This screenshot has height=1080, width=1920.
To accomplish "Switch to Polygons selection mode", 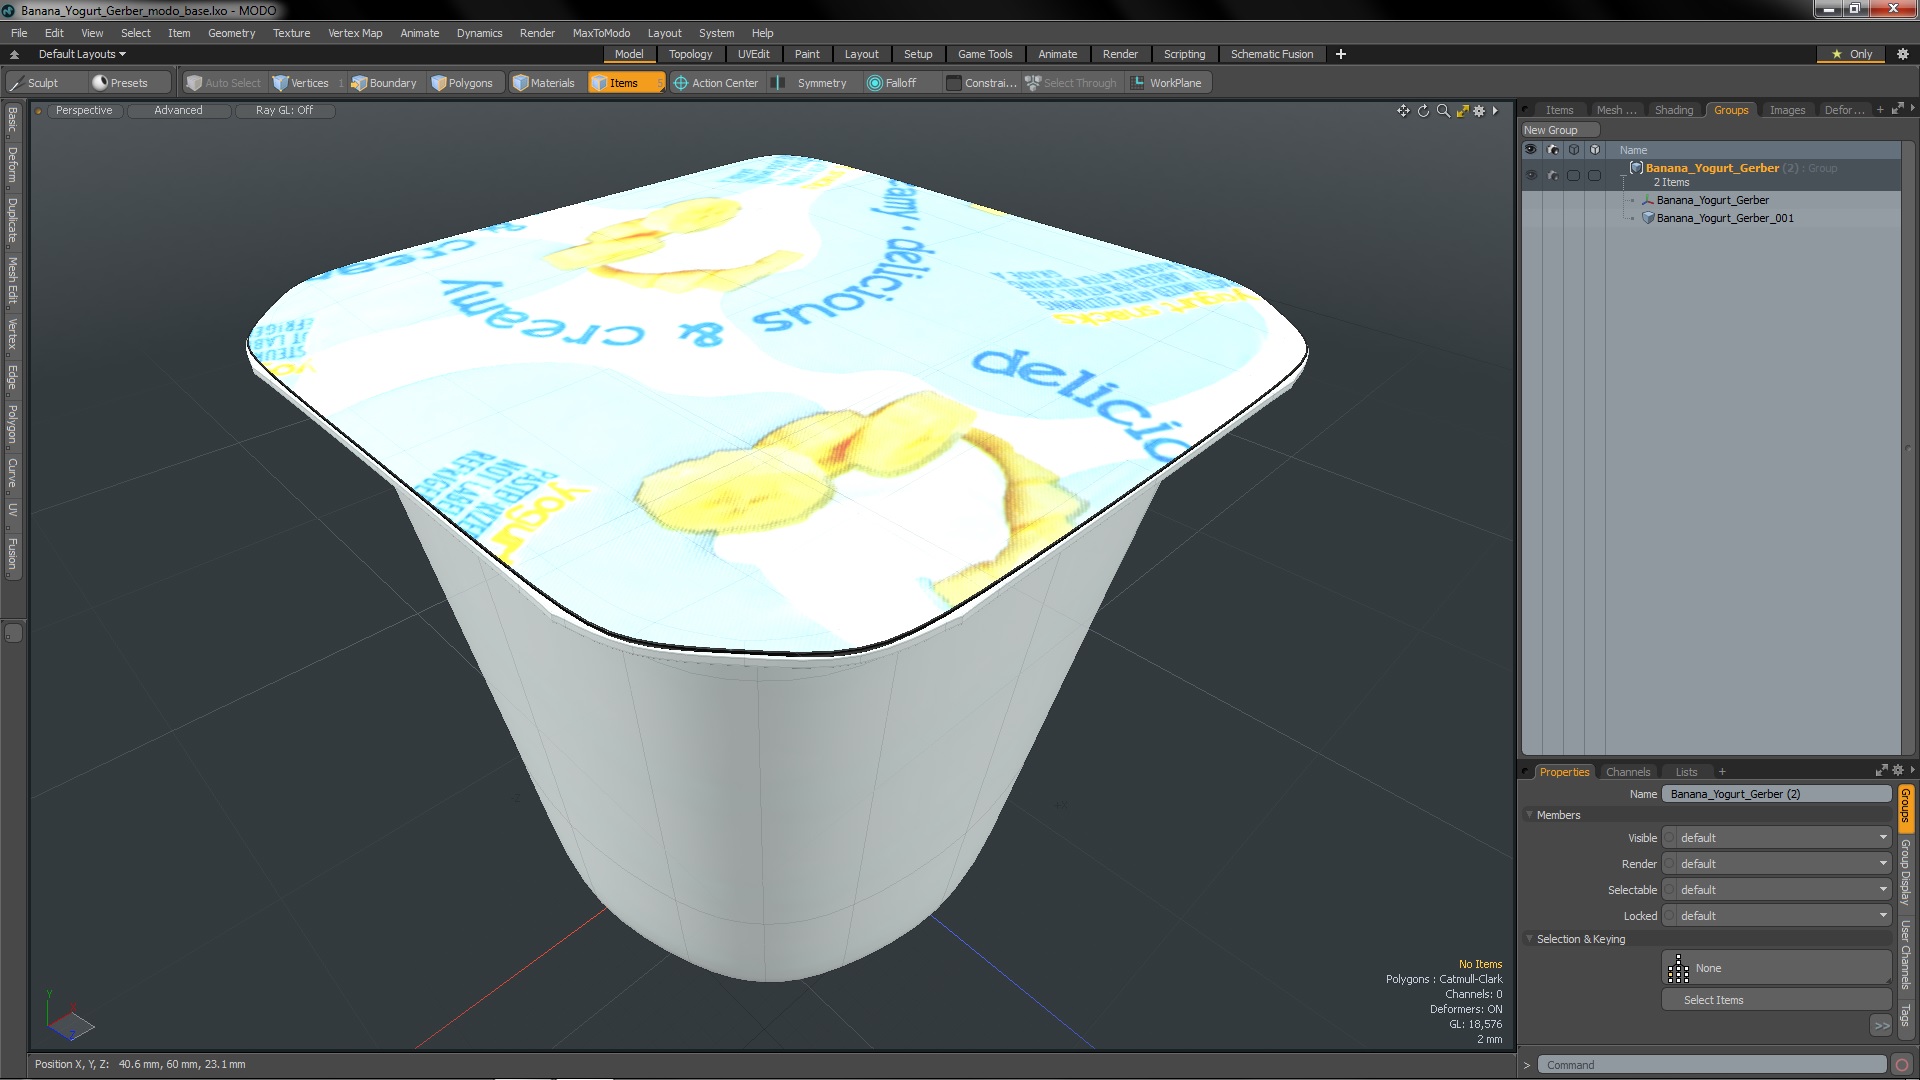I will 462,83.
